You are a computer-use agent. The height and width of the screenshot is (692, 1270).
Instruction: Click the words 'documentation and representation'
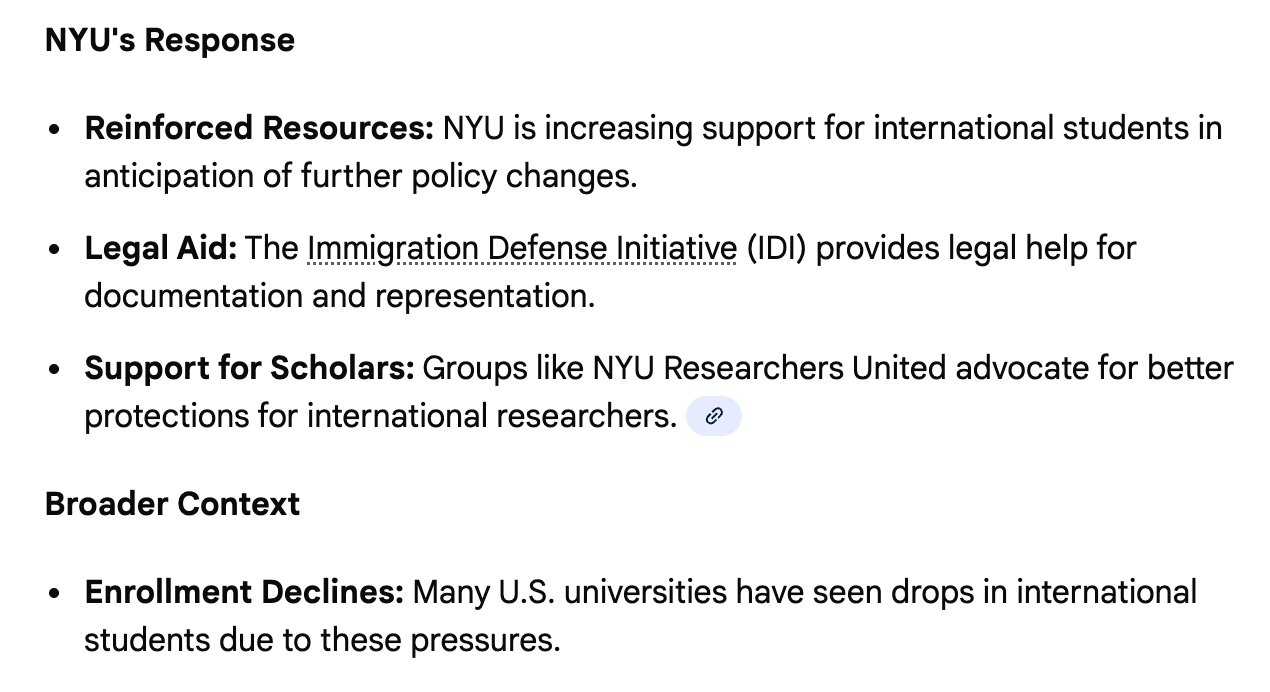[x=339, y=296]
